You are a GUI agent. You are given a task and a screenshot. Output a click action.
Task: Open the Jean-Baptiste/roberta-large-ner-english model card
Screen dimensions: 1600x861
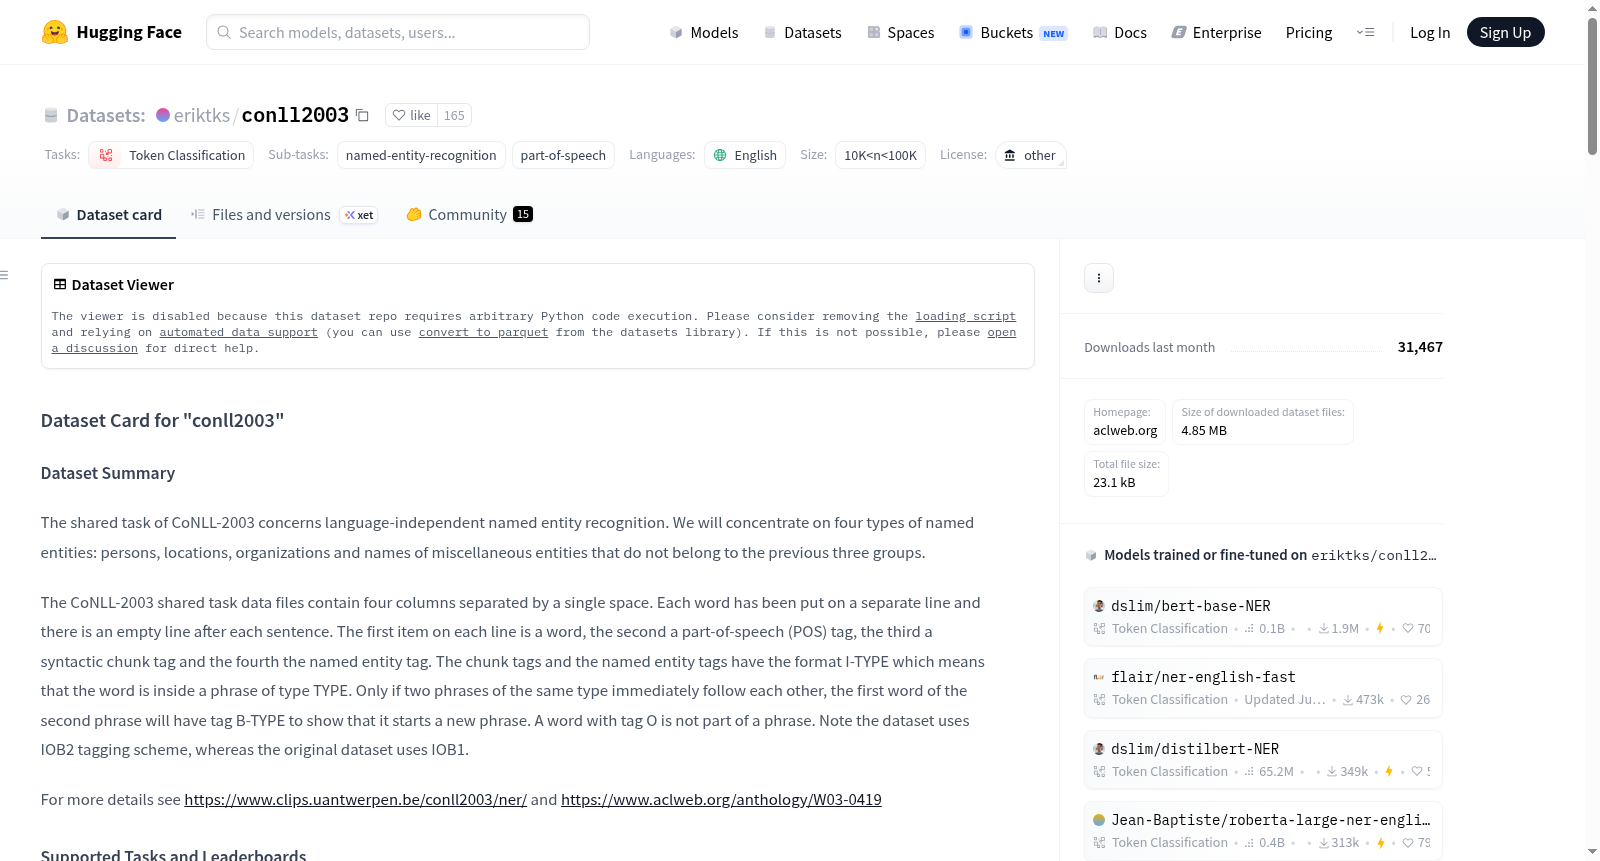1263,830
